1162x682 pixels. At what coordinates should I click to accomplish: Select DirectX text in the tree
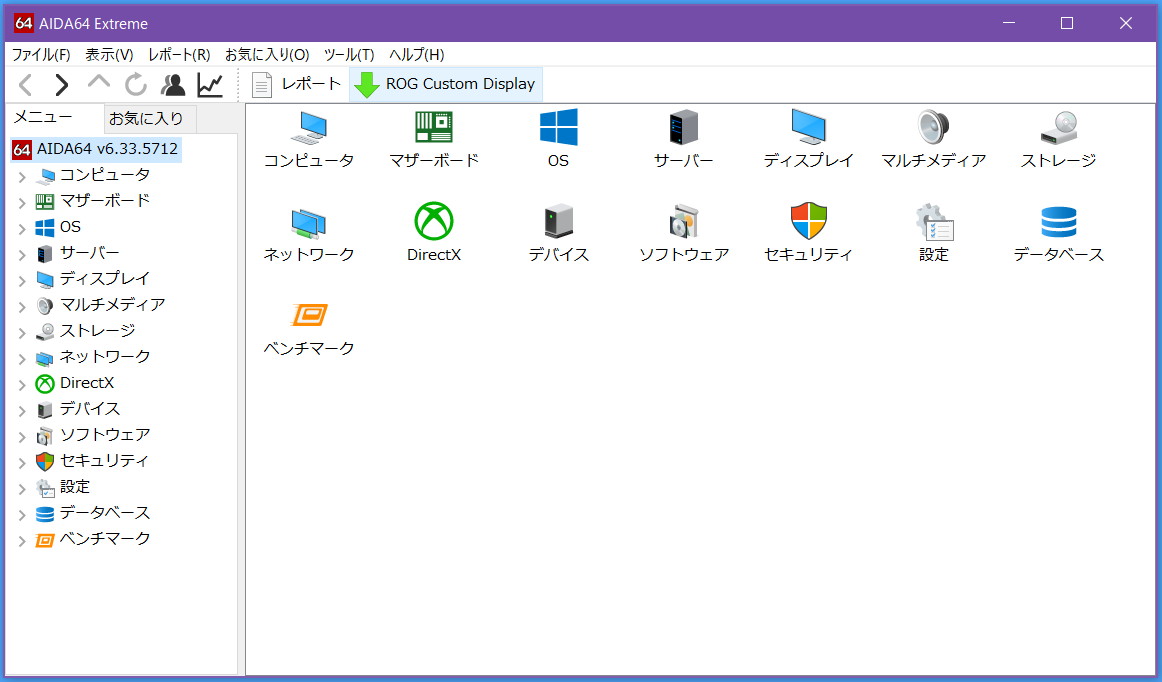(x=87, y=383)
